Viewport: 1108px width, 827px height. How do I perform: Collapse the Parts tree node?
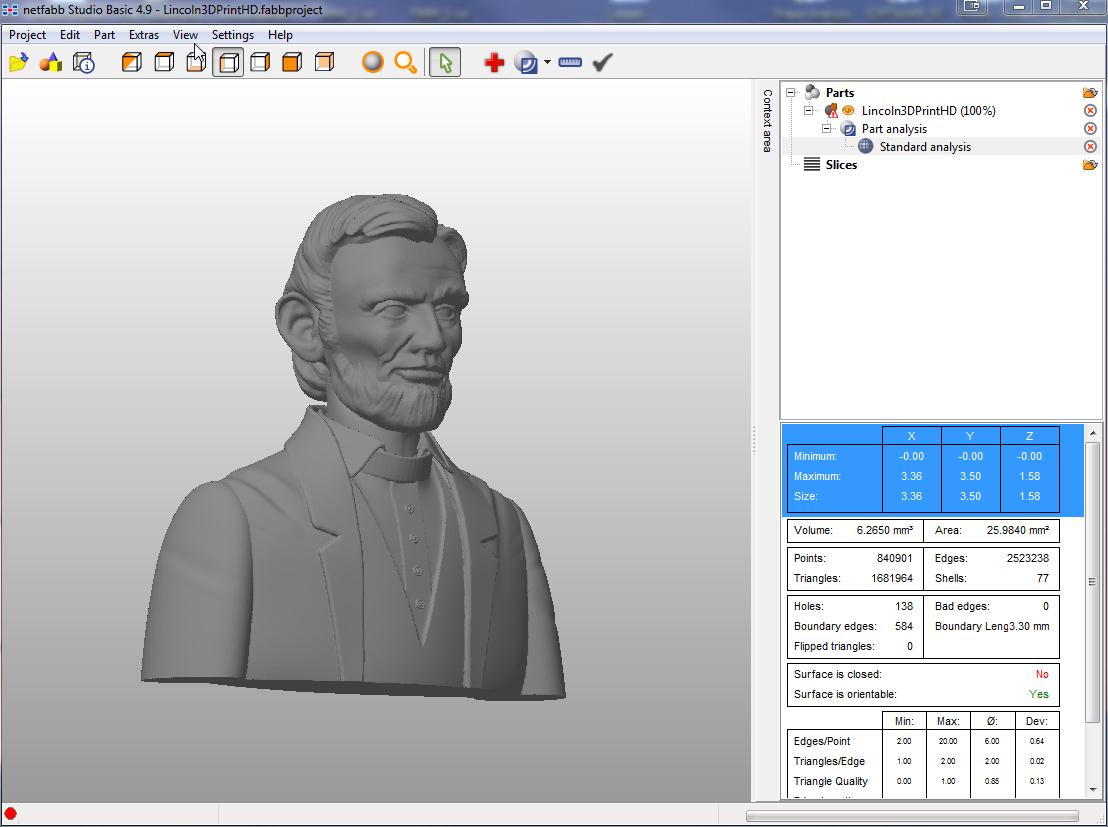click(791, 93)
